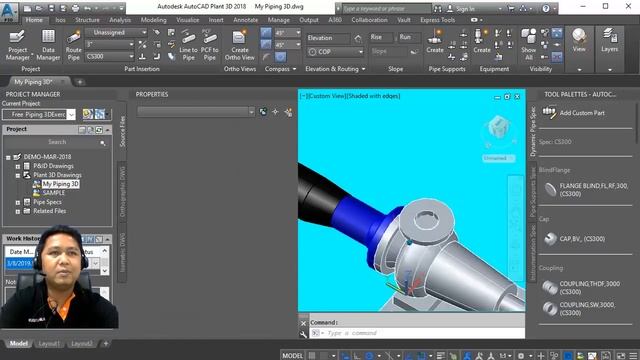Select COUPLING SW 3000 part
This screenshot has width=640, height=360.
(x=580, y=309)
